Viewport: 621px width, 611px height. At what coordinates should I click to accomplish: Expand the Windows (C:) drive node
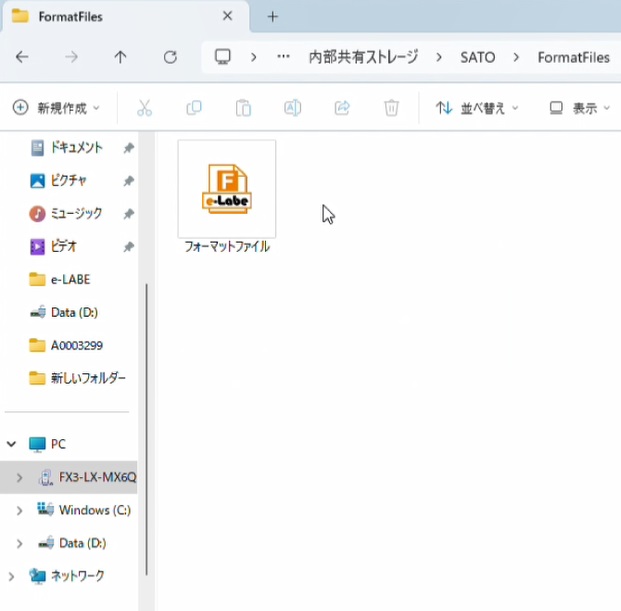pyautogui.click(x=19, y=511)
